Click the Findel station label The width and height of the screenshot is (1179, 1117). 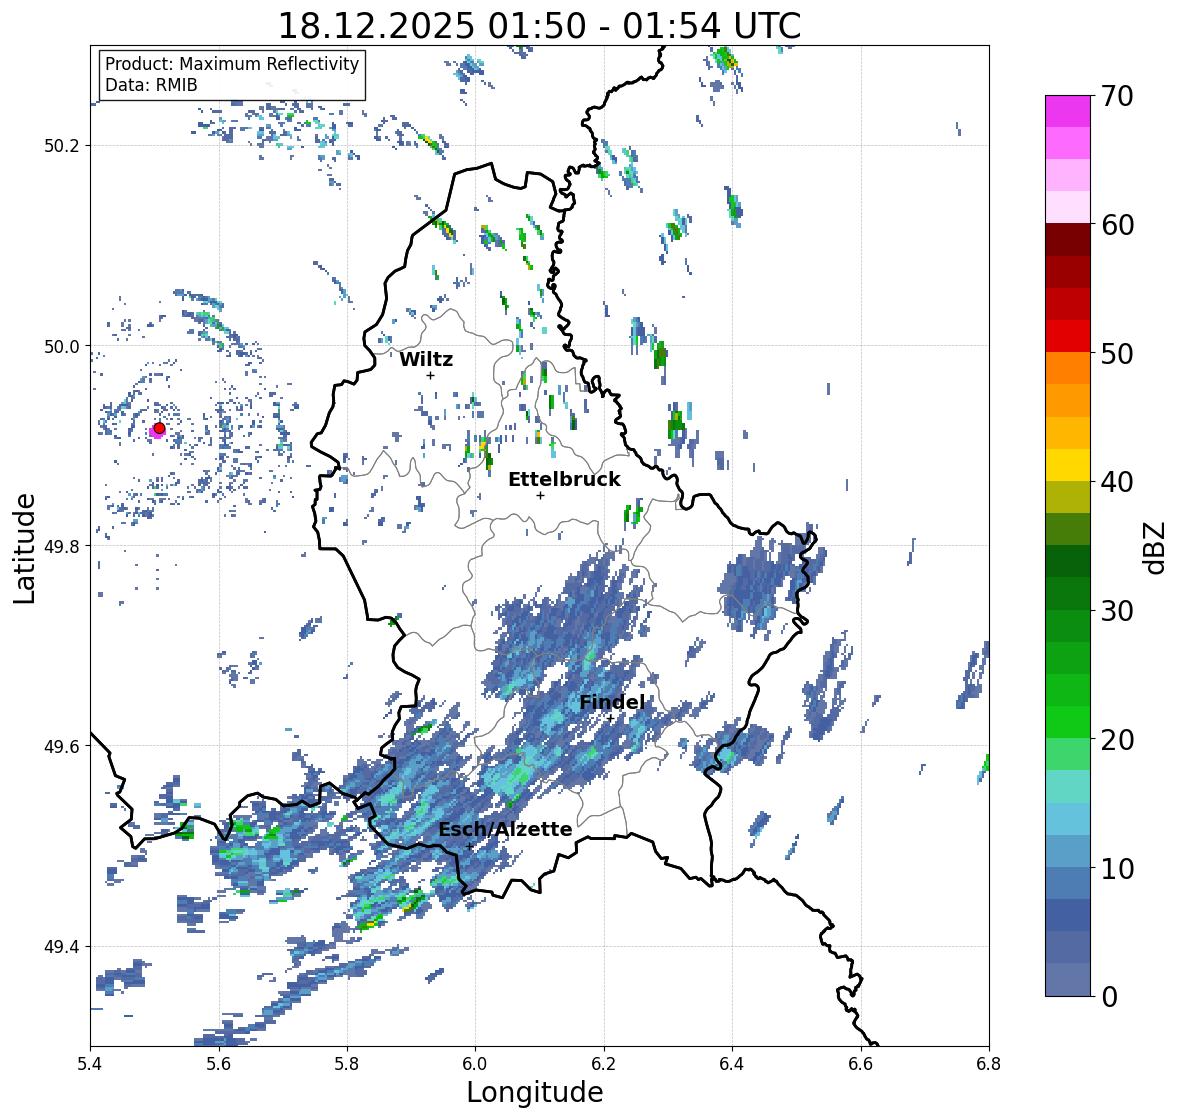611,702
